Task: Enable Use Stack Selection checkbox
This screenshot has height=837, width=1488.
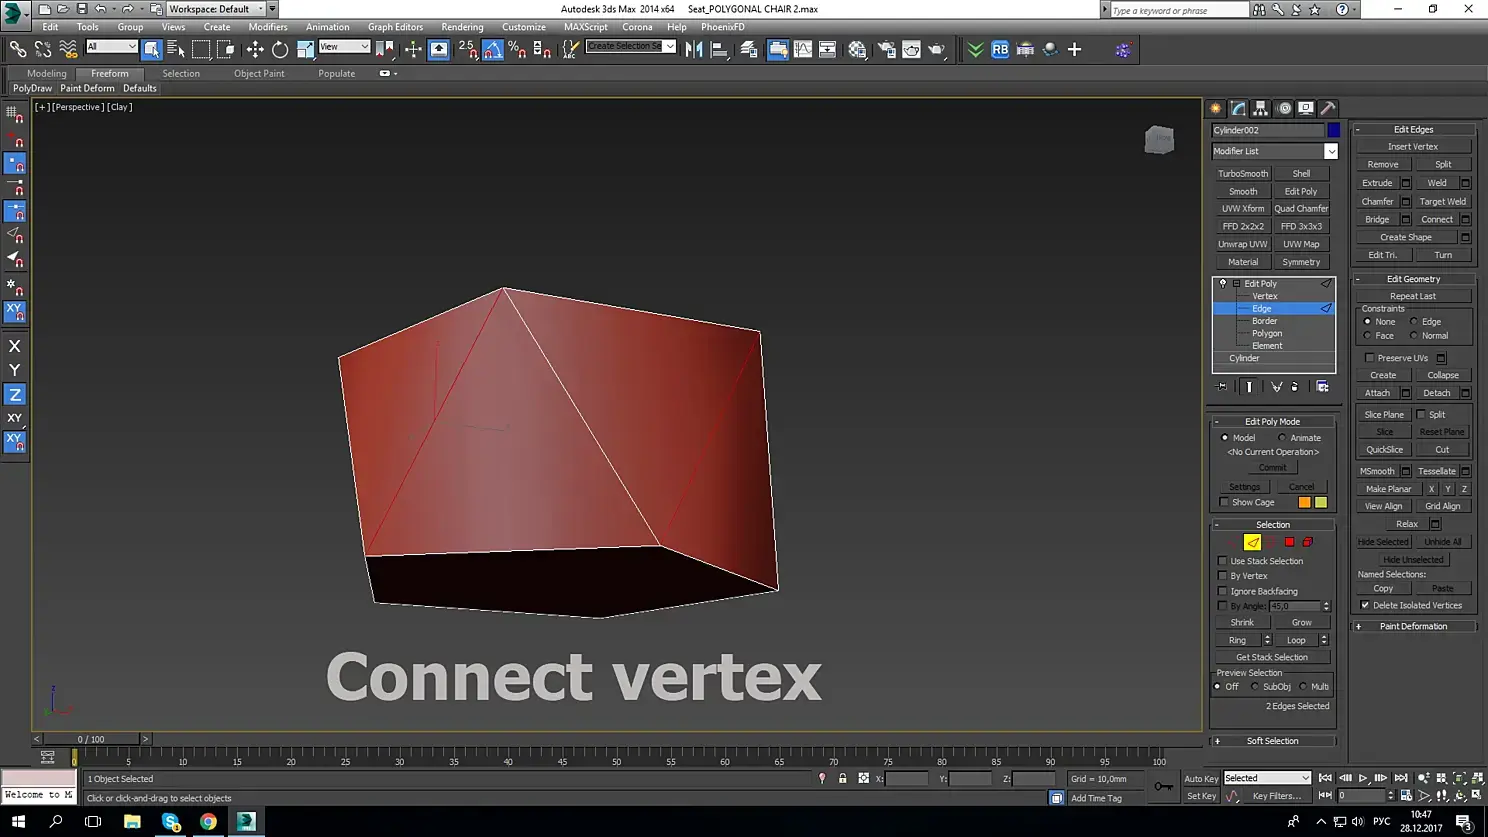Action: click(x=1223, y=561)
